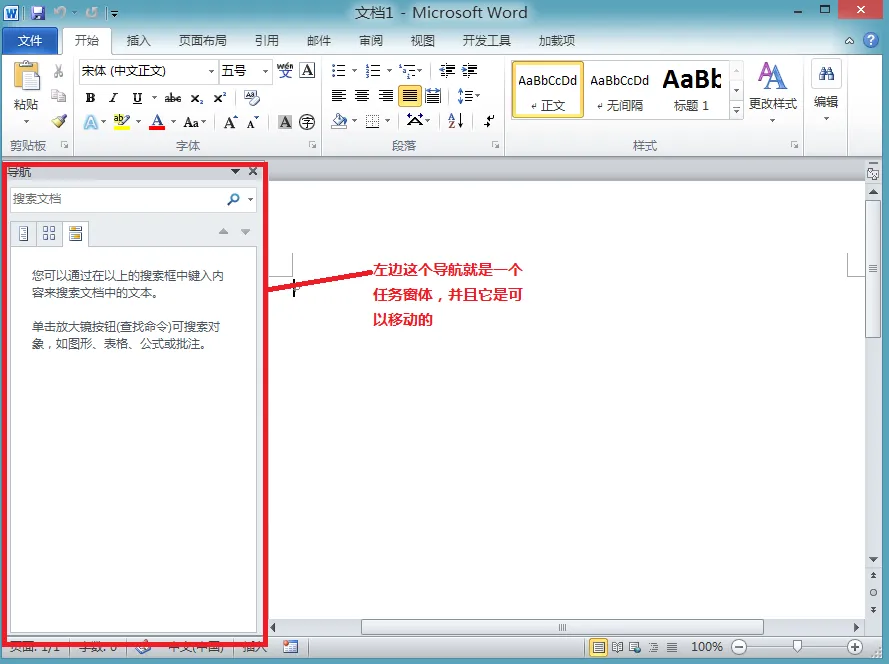889x664 pixels.
Task: Open navigation pane task options arrow
Action: [235, 171]
